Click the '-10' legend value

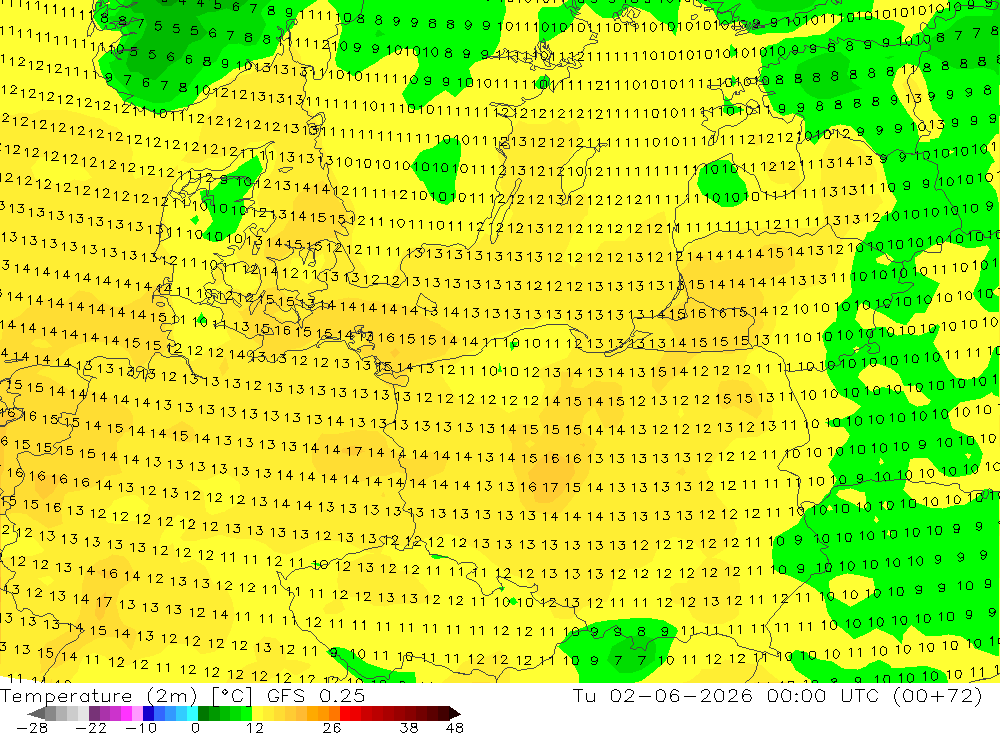(139, 727)
